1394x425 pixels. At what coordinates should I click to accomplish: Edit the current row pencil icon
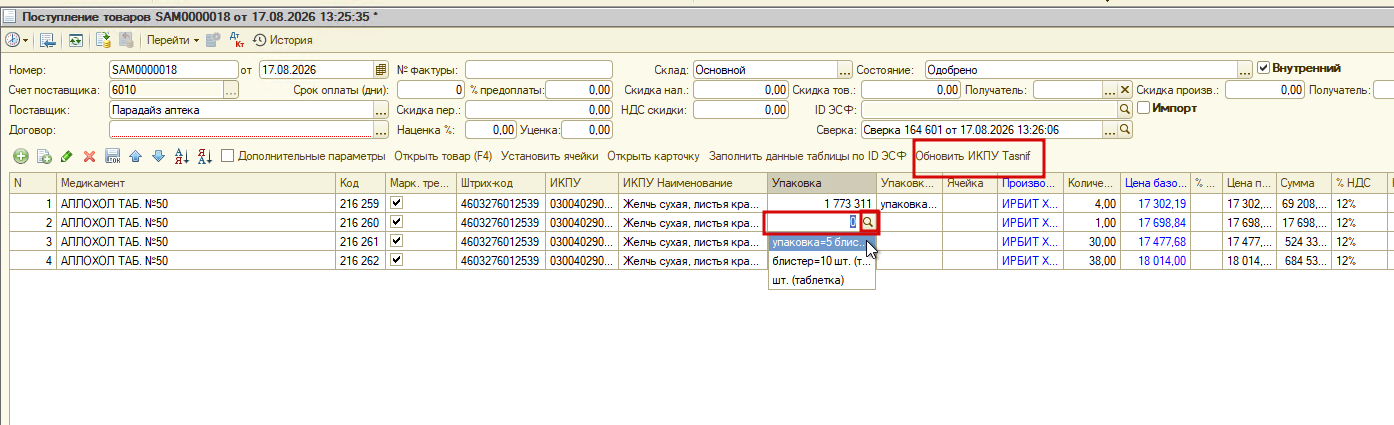66,157
